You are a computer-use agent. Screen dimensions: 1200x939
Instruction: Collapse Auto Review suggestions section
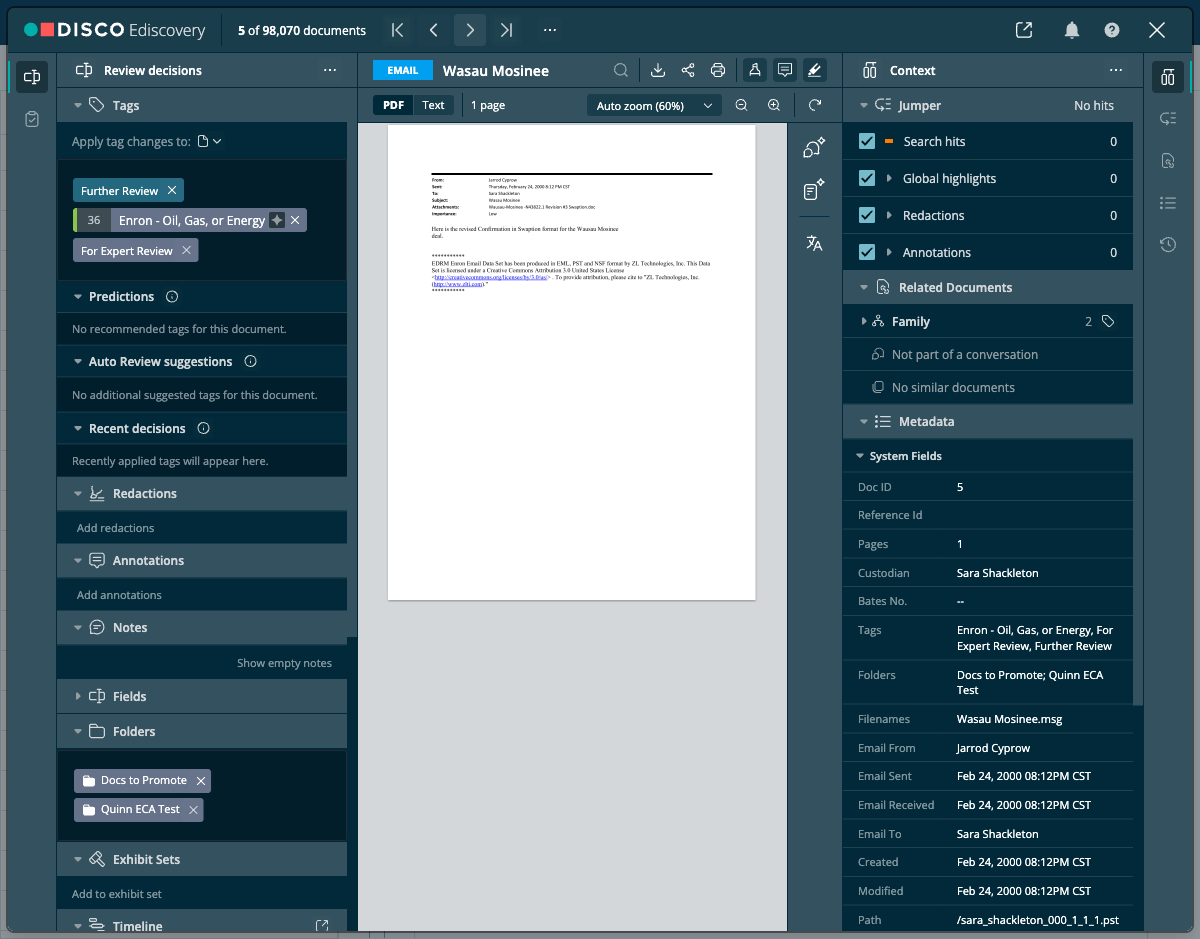[78, 361]
